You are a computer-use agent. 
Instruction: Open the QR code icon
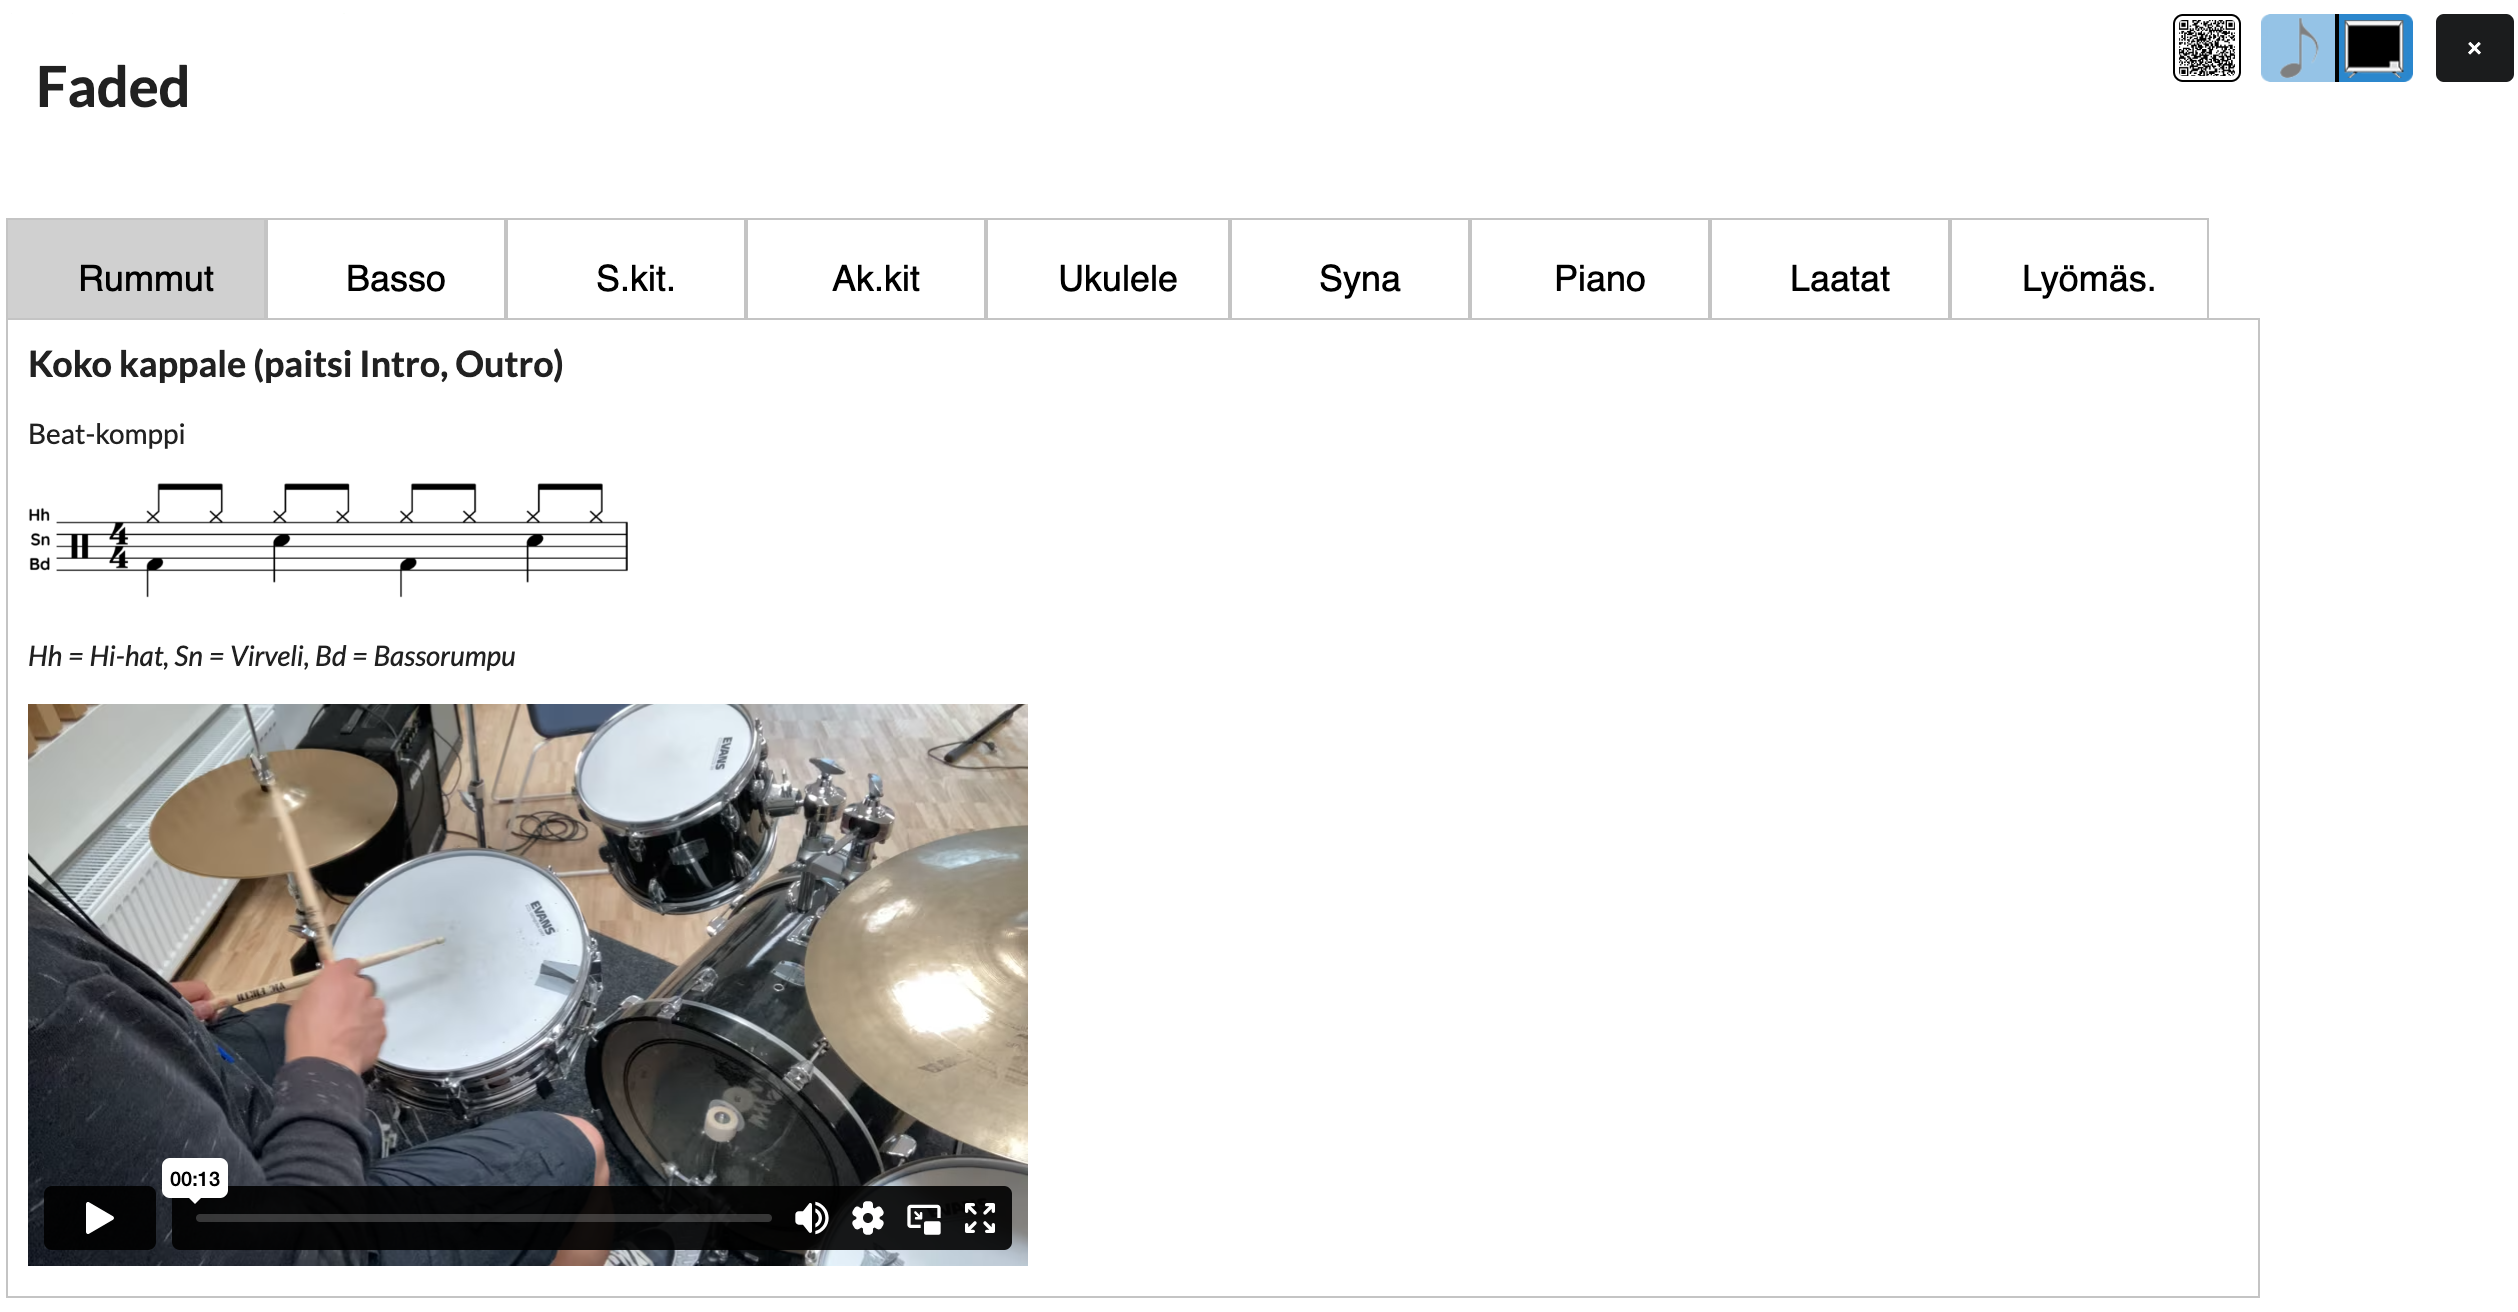2206,48
